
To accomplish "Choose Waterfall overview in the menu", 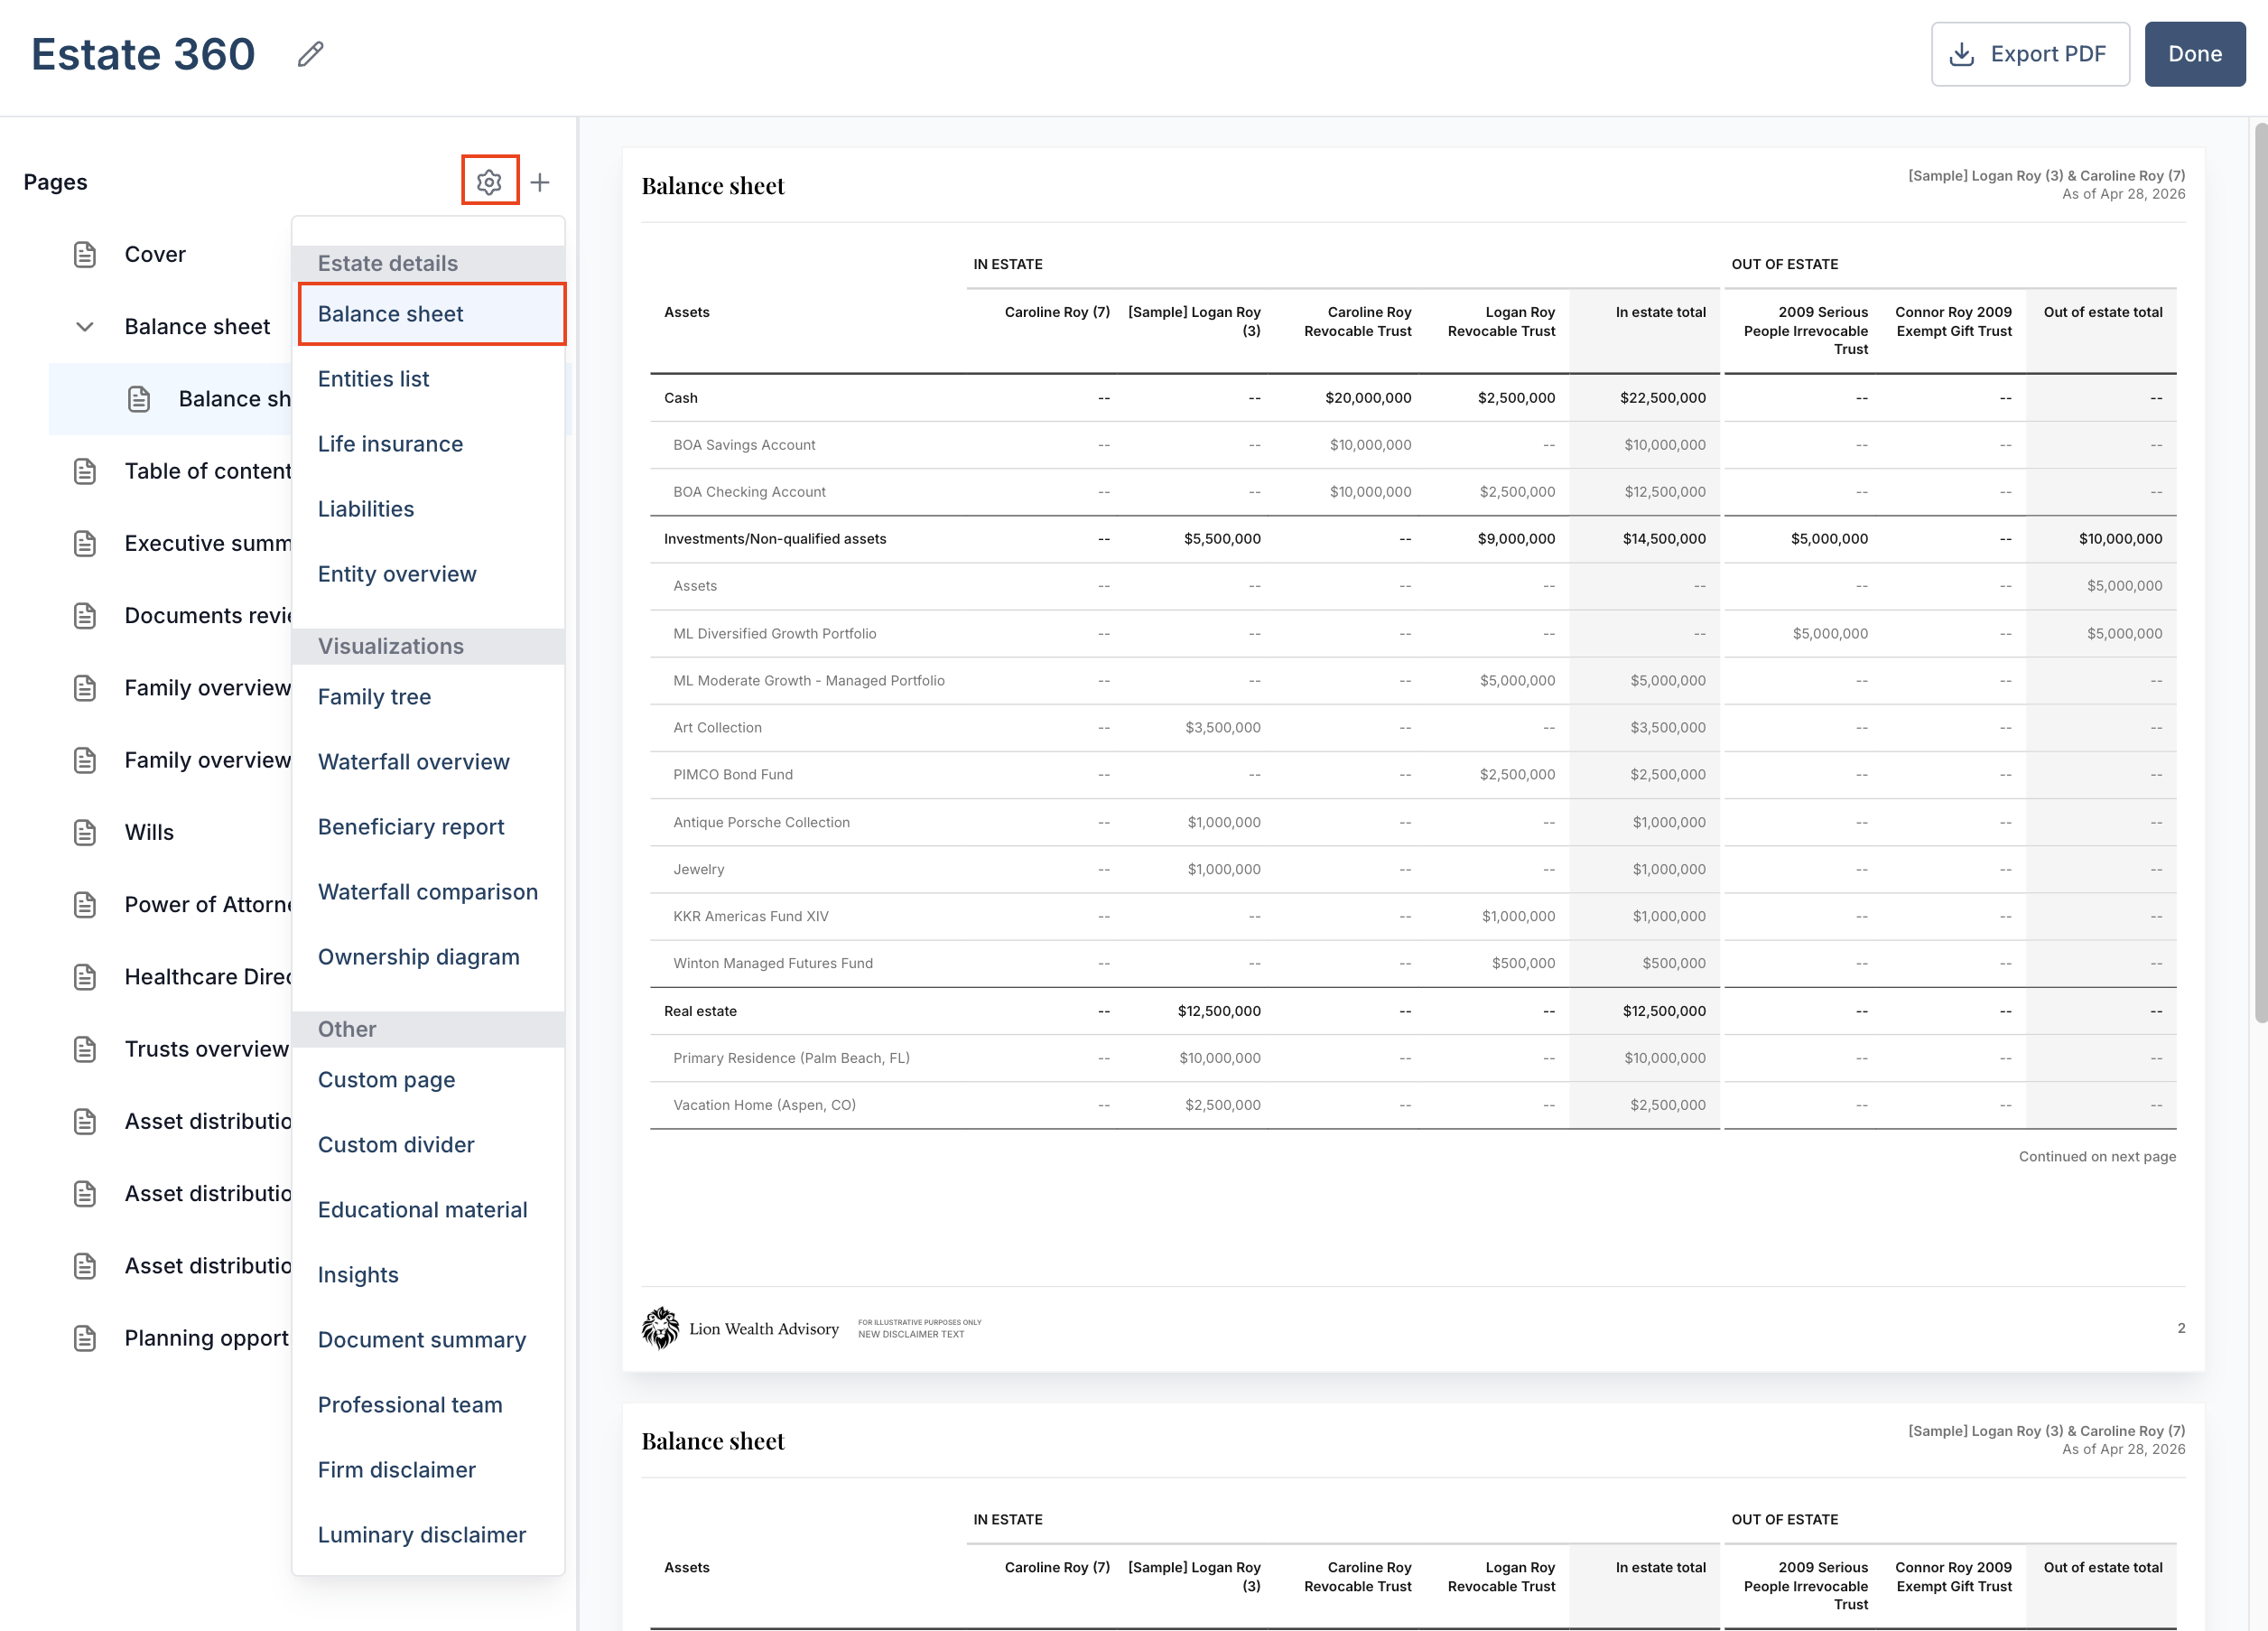I will tap(428, 762).
